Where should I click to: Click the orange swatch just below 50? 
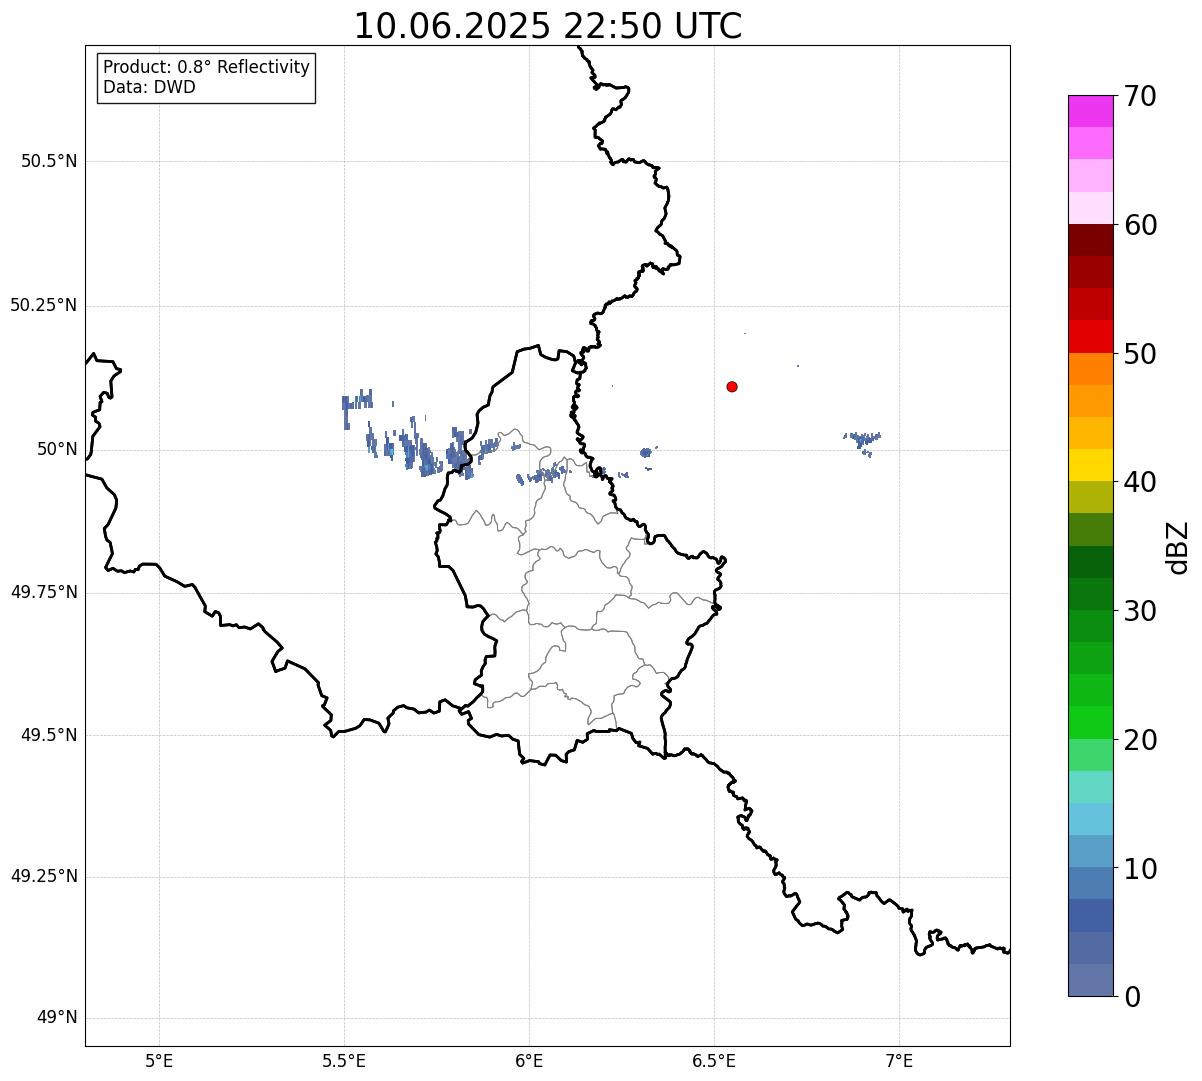tap(1090, 369)
